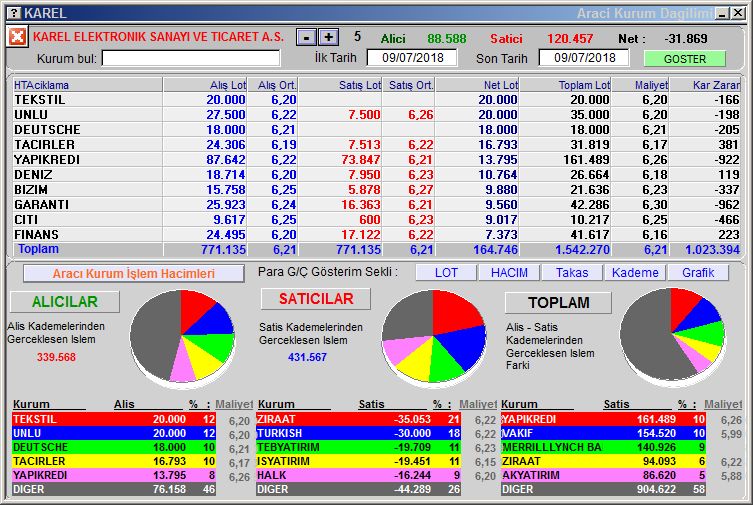The width and height of the screenshot is (753, 505).
Task: Click KAREL ELEKTRONIK company name text
Action: [x=158, y=36]
